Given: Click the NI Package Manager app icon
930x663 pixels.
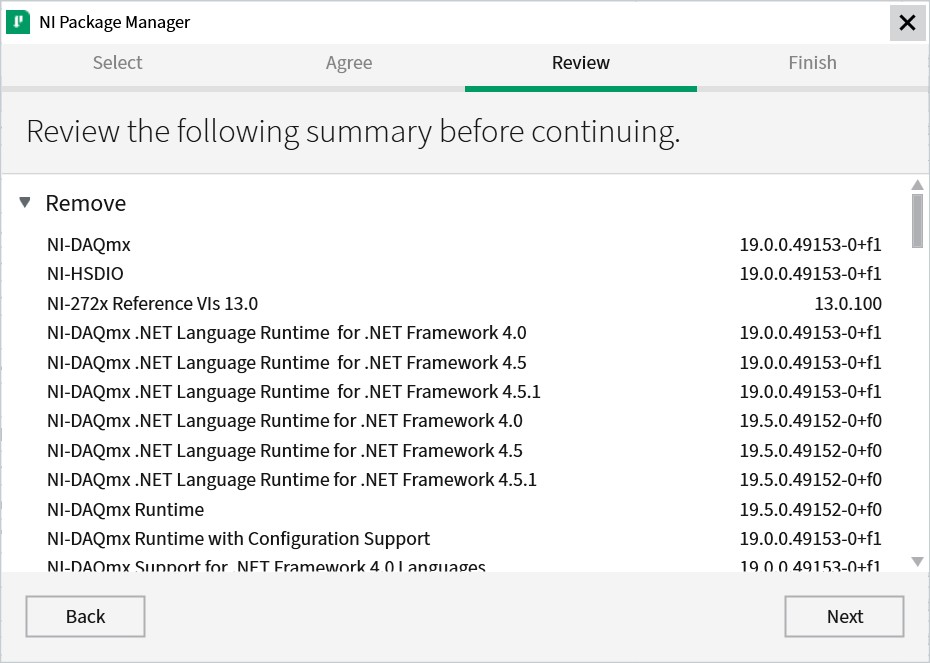Looking at the screenshot, I should coord(18,22).
